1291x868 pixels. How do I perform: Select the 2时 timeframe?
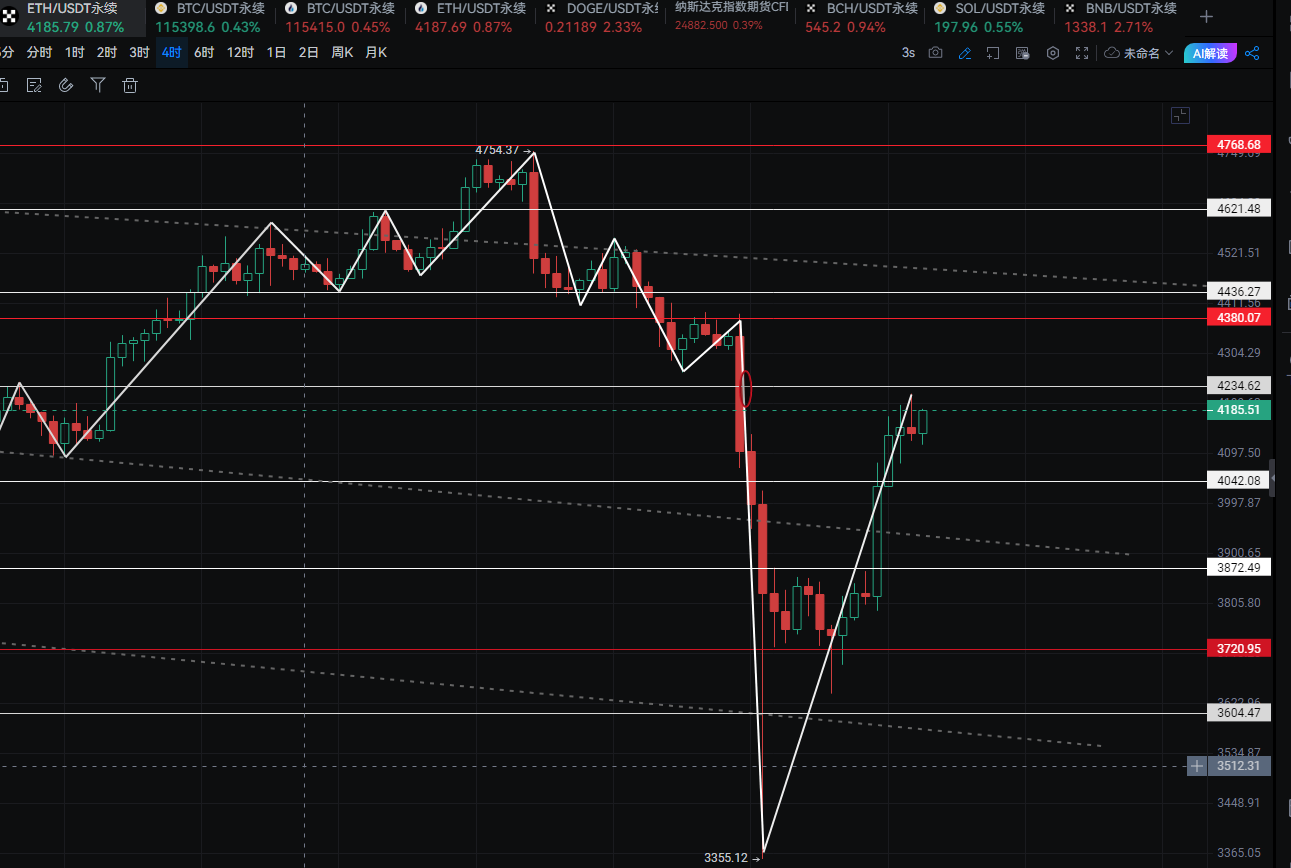106,53
